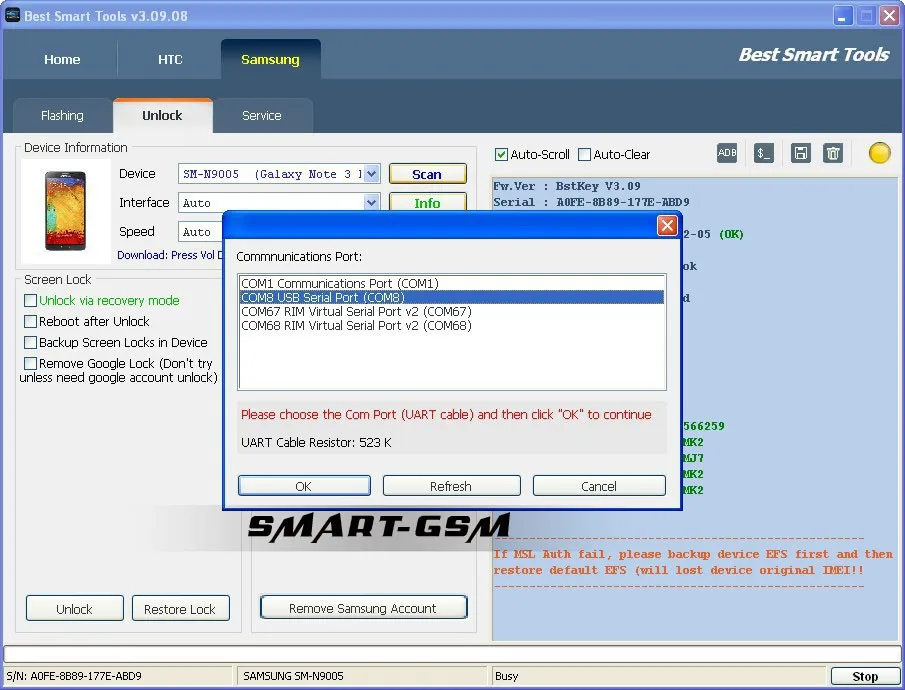Click the progress bar above status bar

(452, 654)
